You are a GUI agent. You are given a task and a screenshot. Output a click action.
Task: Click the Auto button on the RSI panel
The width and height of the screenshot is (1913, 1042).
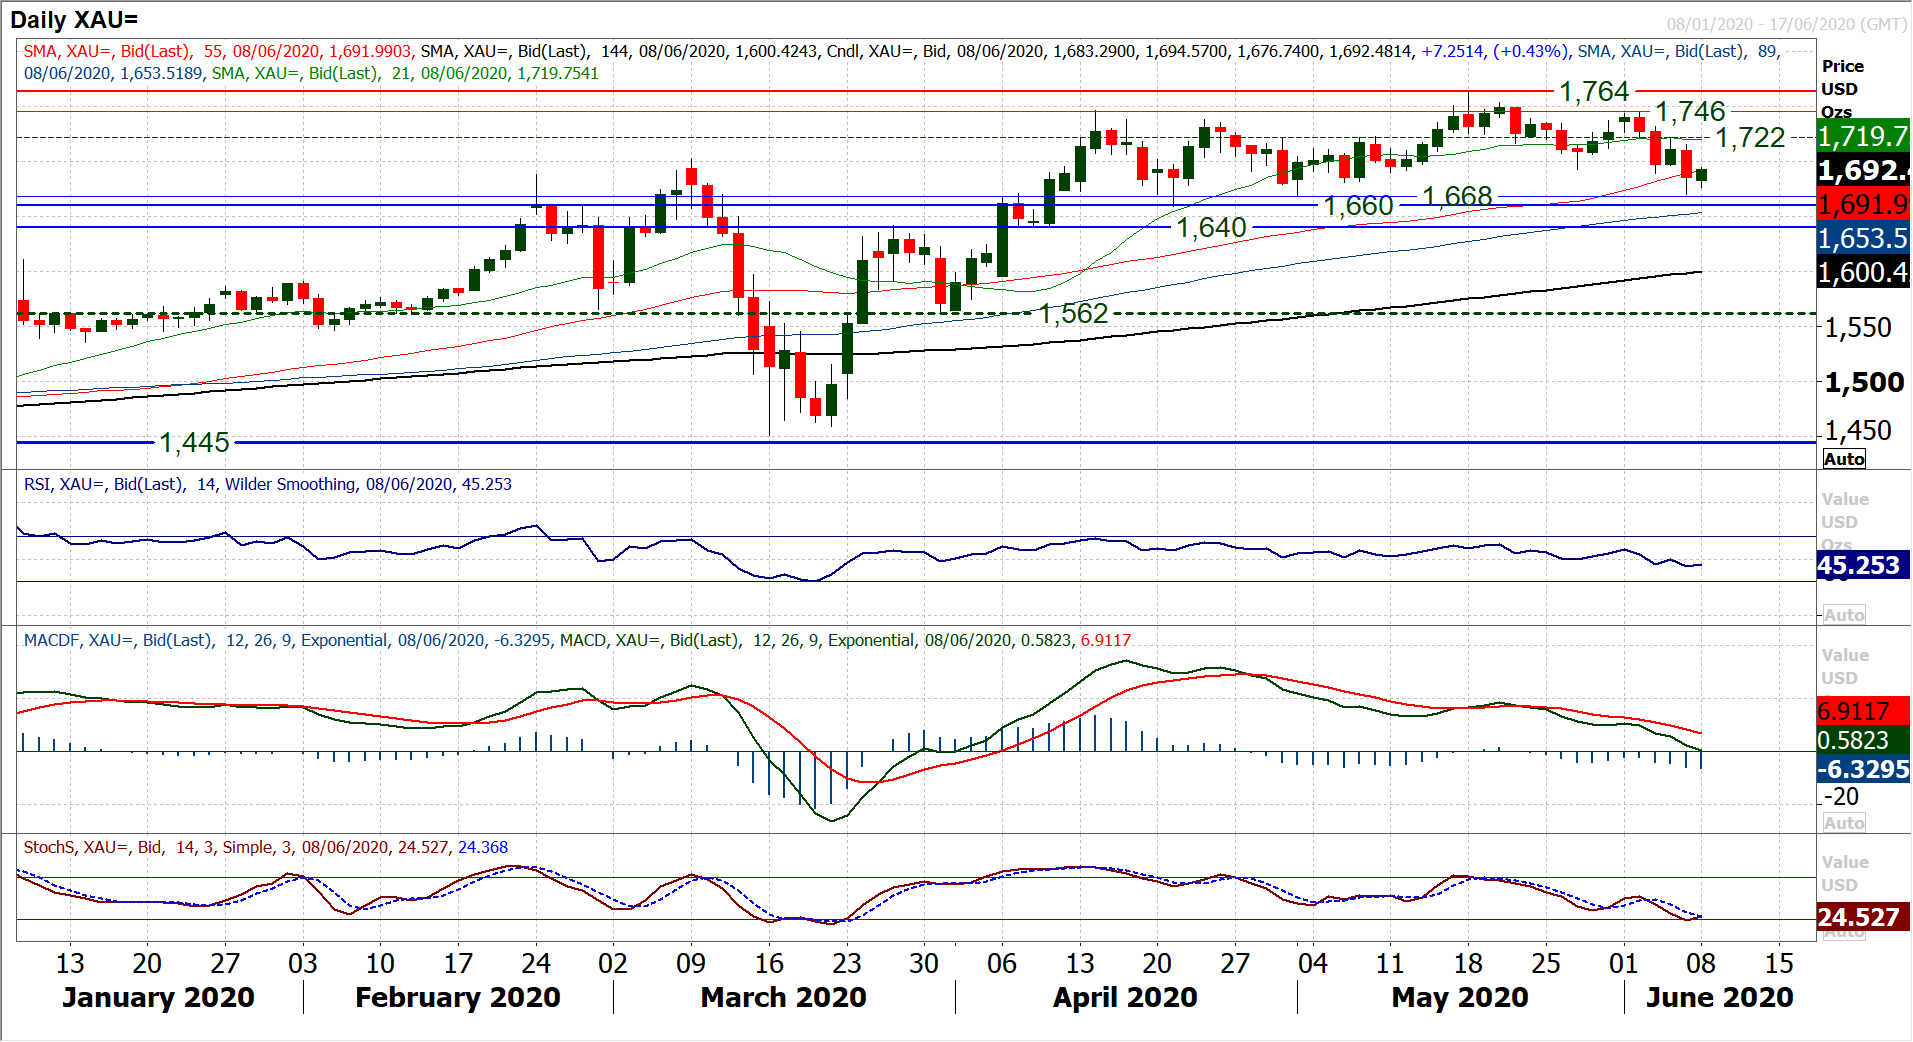pyautogui.click(x=1844, y=615)
